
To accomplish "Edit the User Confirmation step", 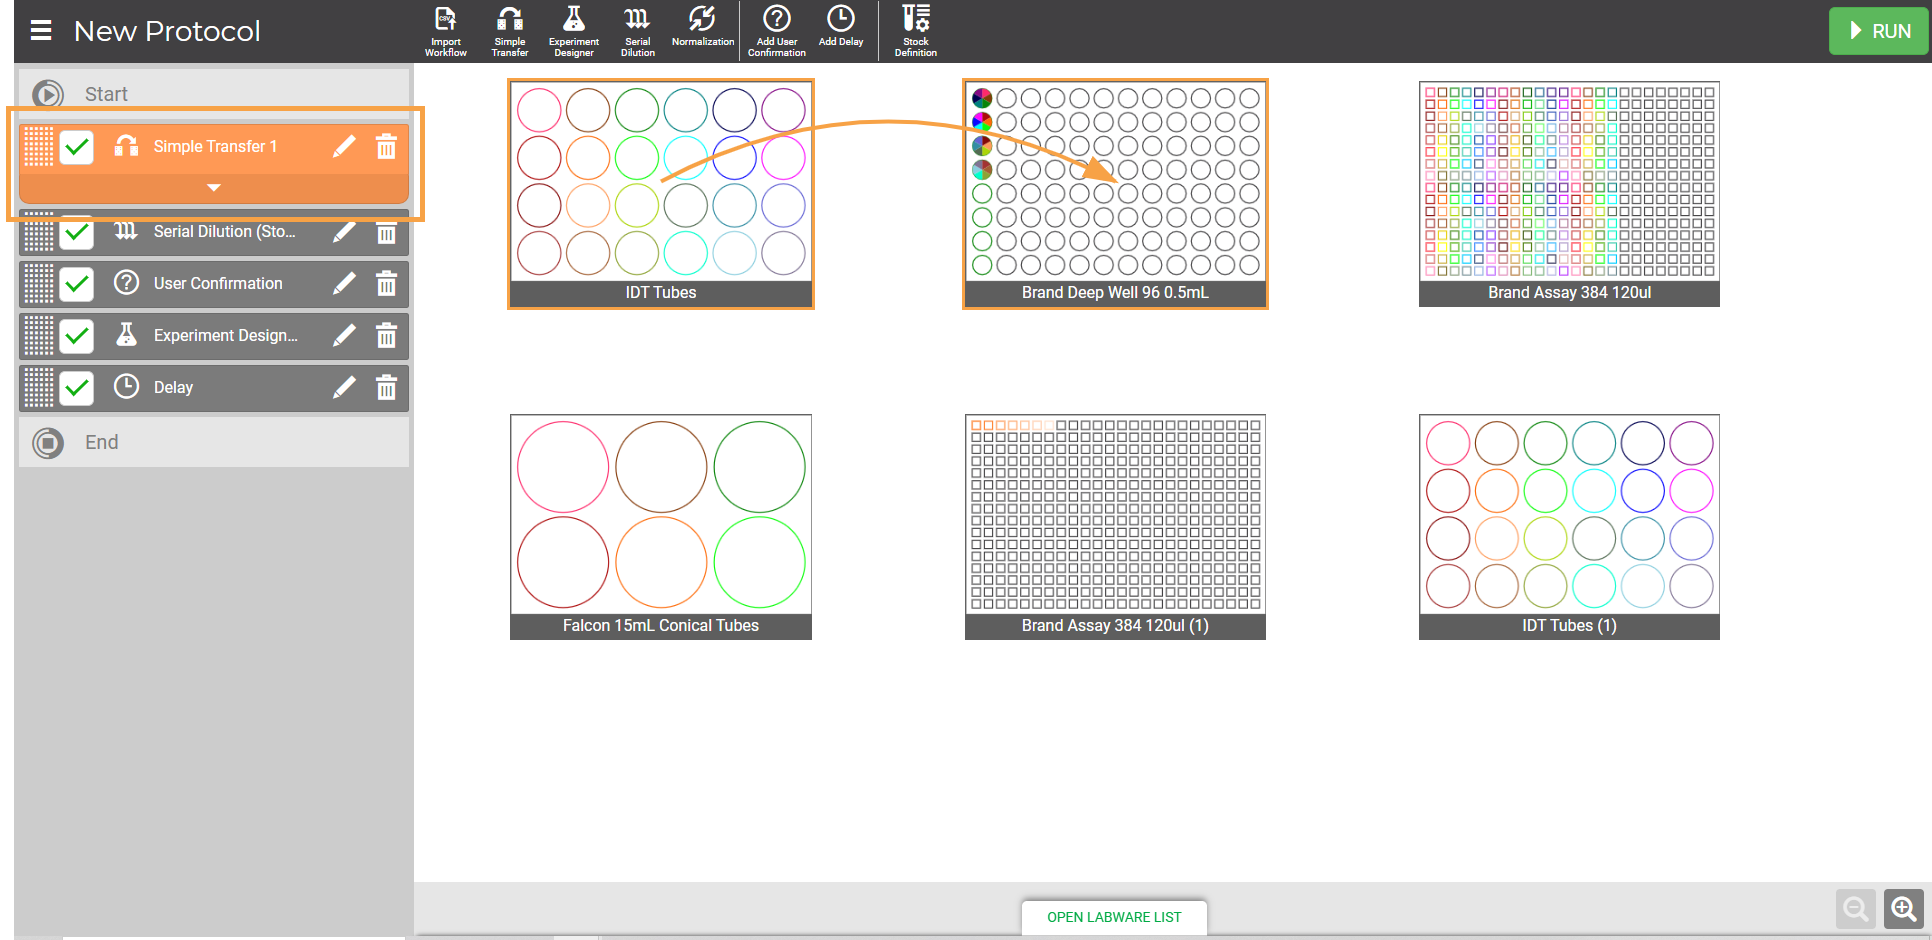I will pyautogui.click(x=344, y=284).
